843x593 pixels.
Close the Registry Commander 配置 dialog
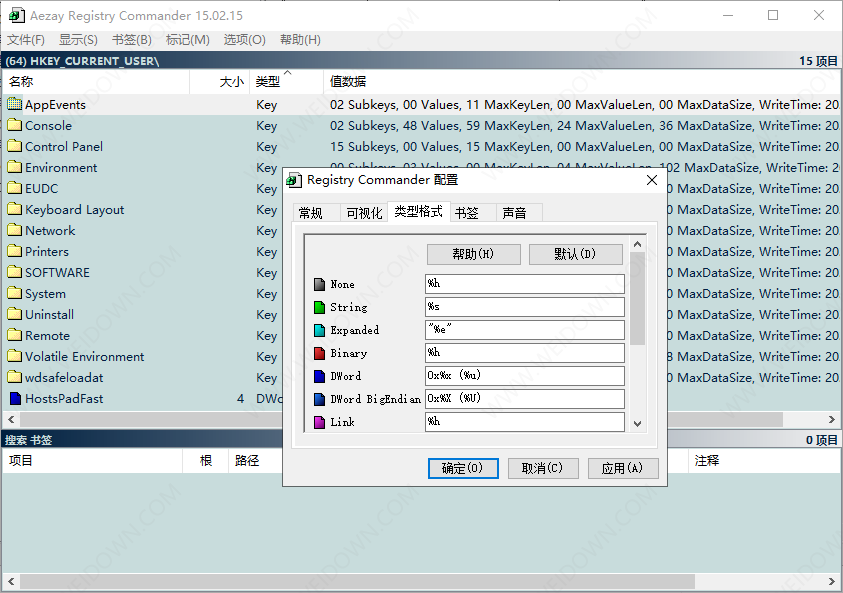click(x=652, y=180)
